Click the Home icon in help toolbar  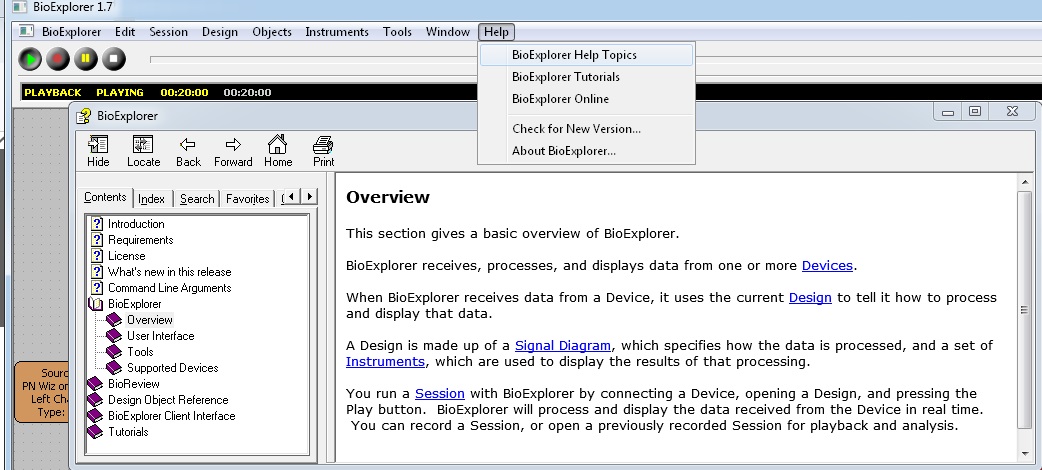[278, 151]
